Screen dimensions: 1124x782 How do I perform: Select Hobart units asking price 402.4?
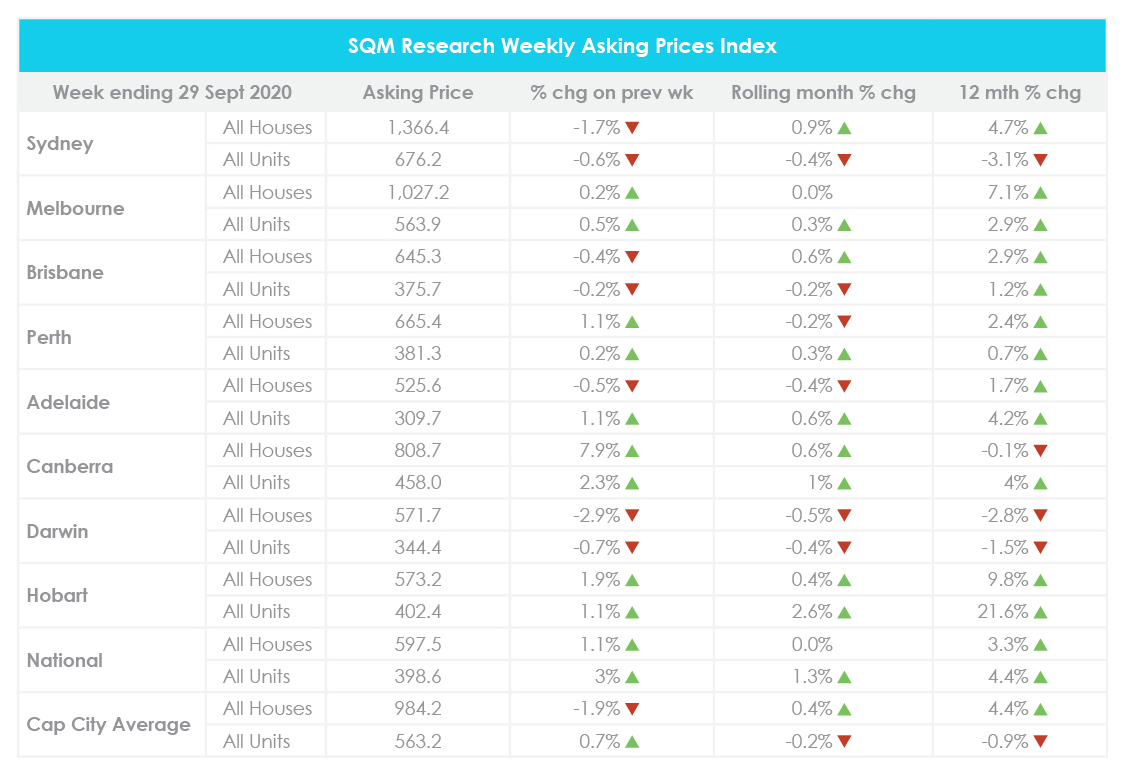tap(418, 612)
